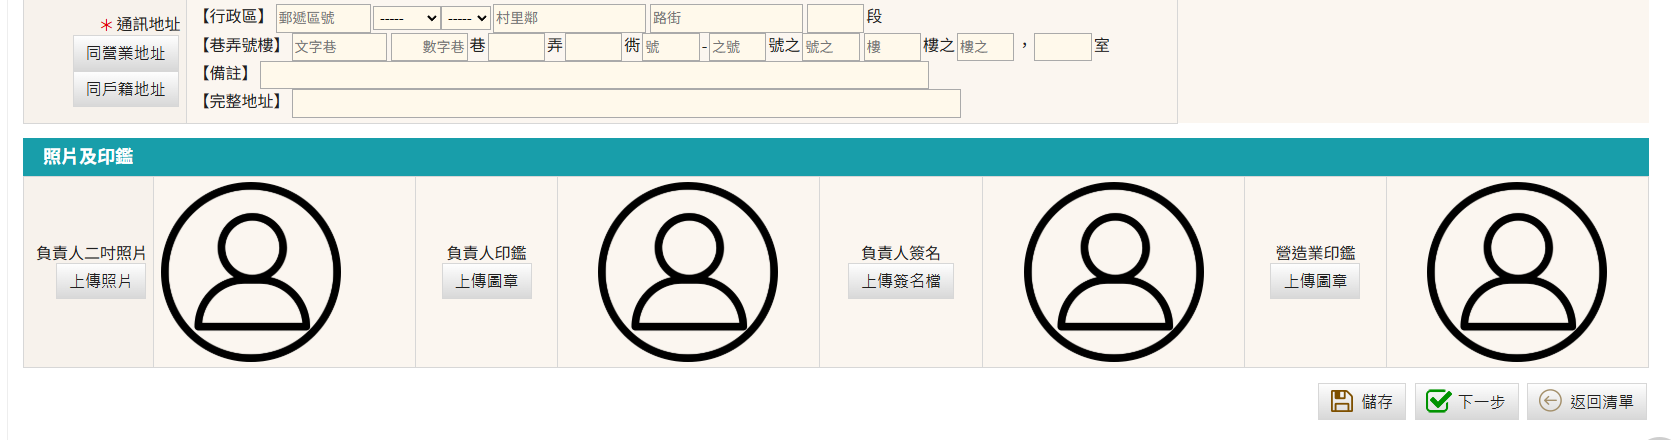Click the 備註 remarks text field
Viewport: 1671px width, 440px height.
[593, 75]
